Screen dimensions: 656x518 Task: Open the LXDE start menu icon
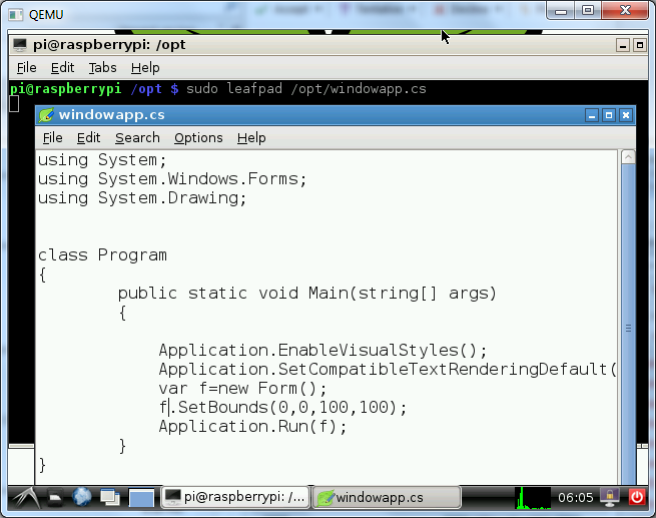pyautogui.click(x=27, y=497)
